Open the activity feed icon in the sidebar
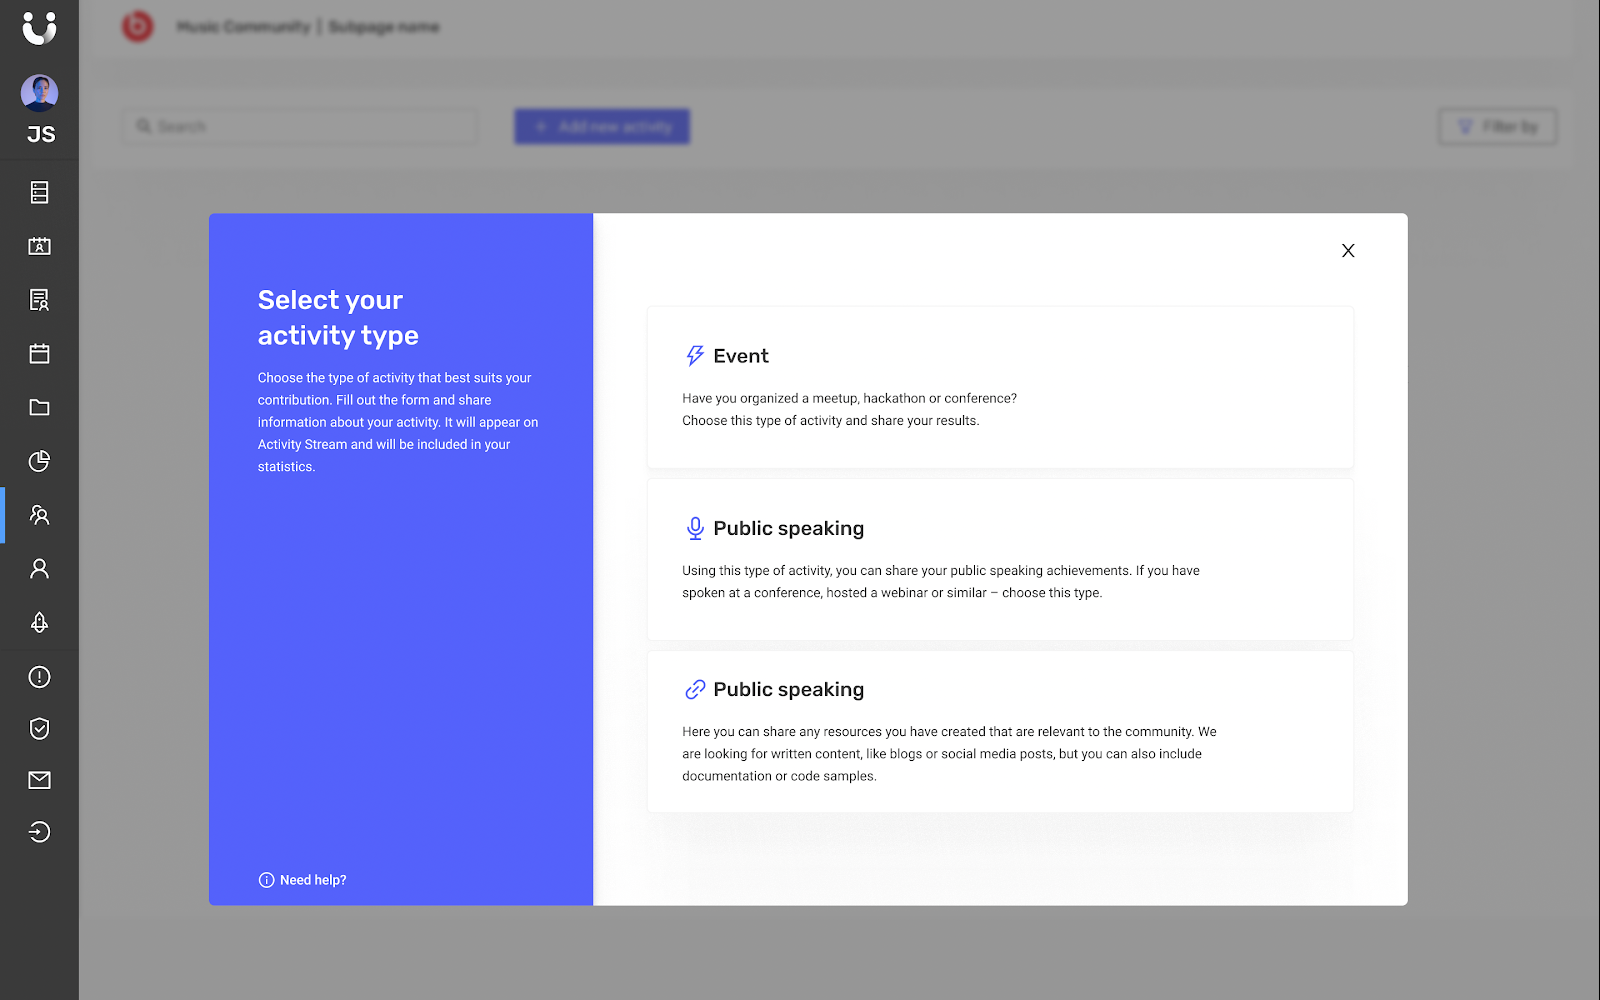The image size is (1600, 1000). tap(39, 193)
